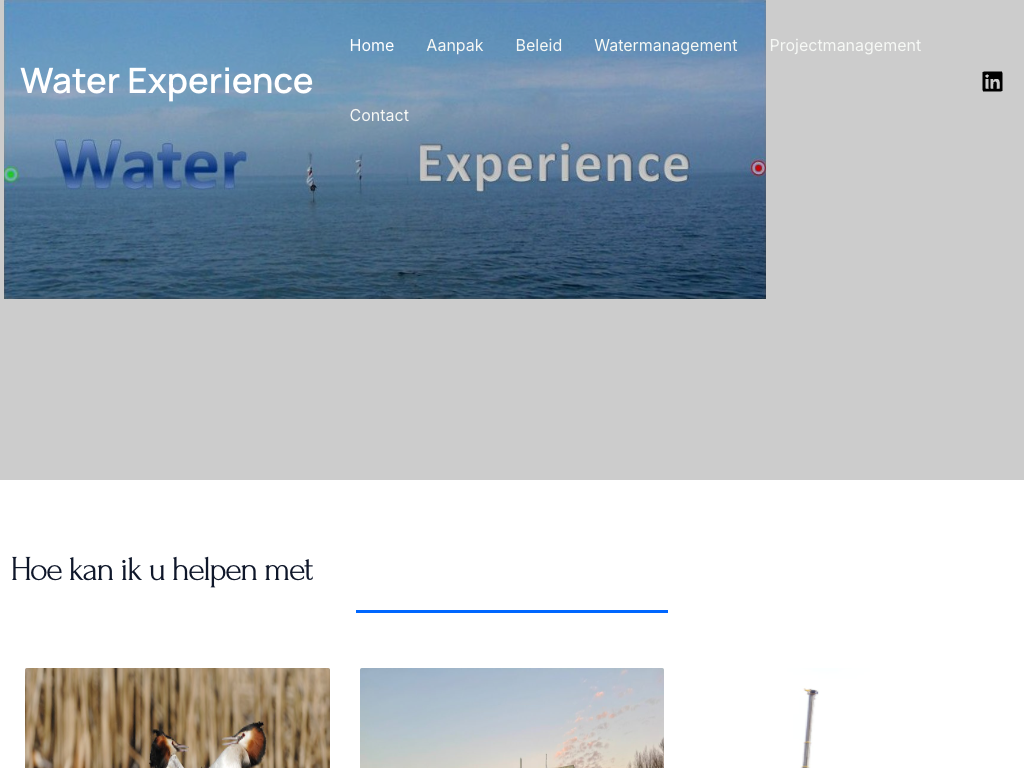Open the LinkedIn profile icon
Screen dimensions: 1024x768
992,82
